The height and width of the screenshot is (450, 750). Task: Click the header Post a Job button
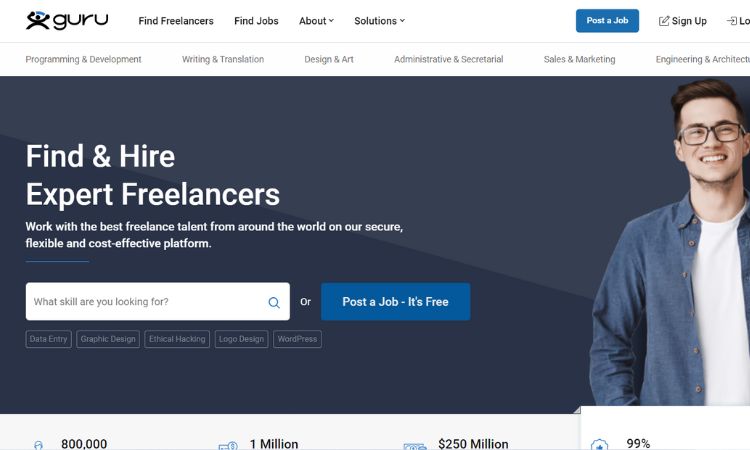607,21
